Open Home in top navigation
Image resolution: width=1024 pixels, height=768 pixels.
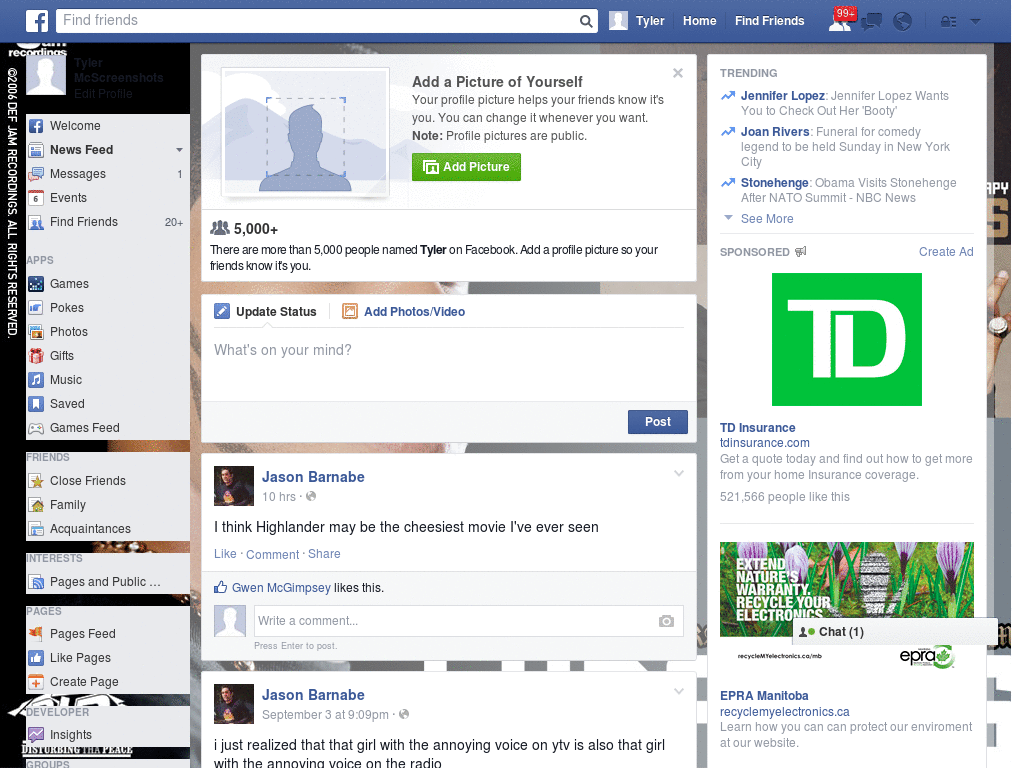(x=699, y=21)
